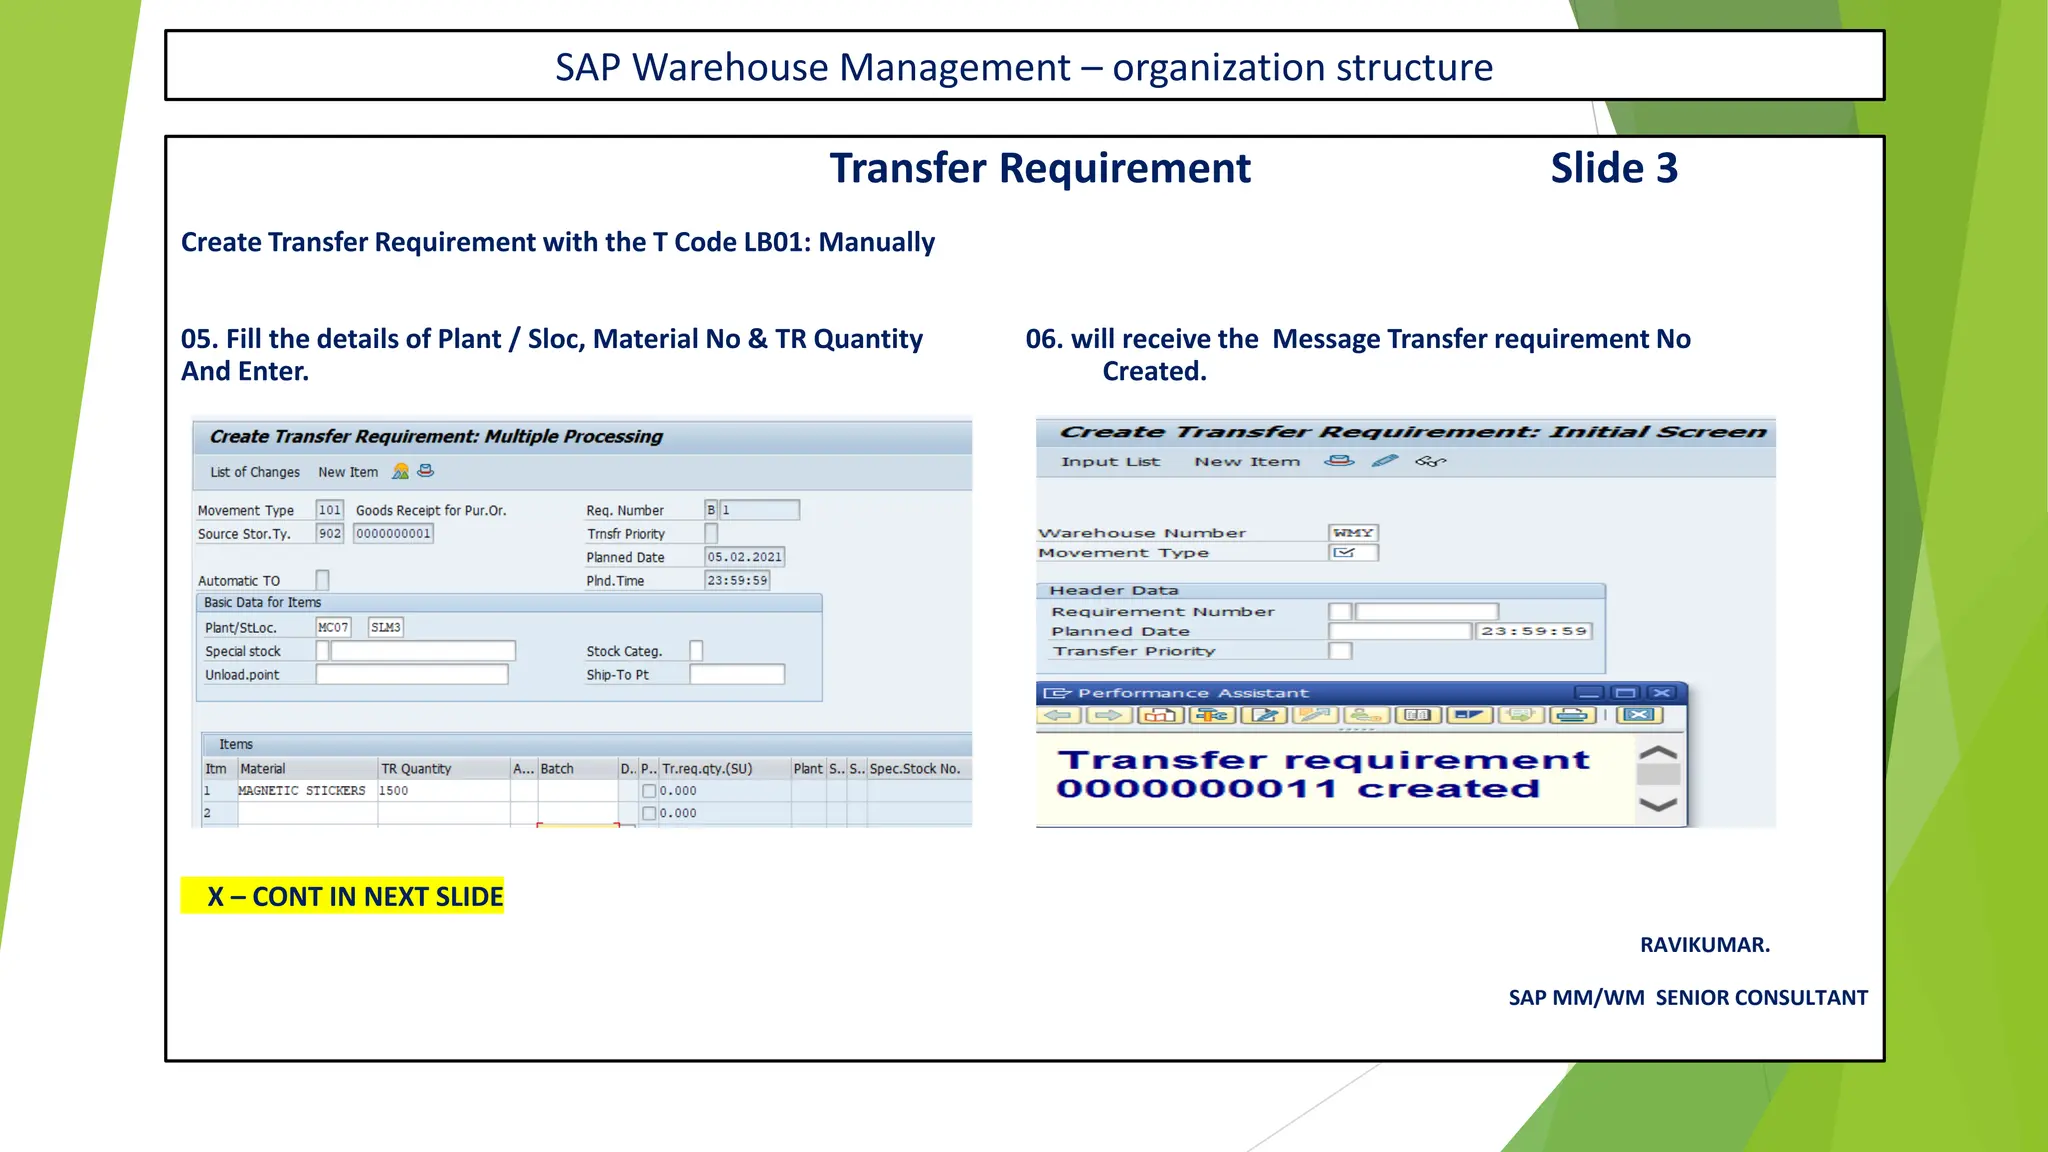This screenshot has height=1152, width=2048.
Task: Tick the P.. checkbox in item row 1
Action: [x=649, y=791]
